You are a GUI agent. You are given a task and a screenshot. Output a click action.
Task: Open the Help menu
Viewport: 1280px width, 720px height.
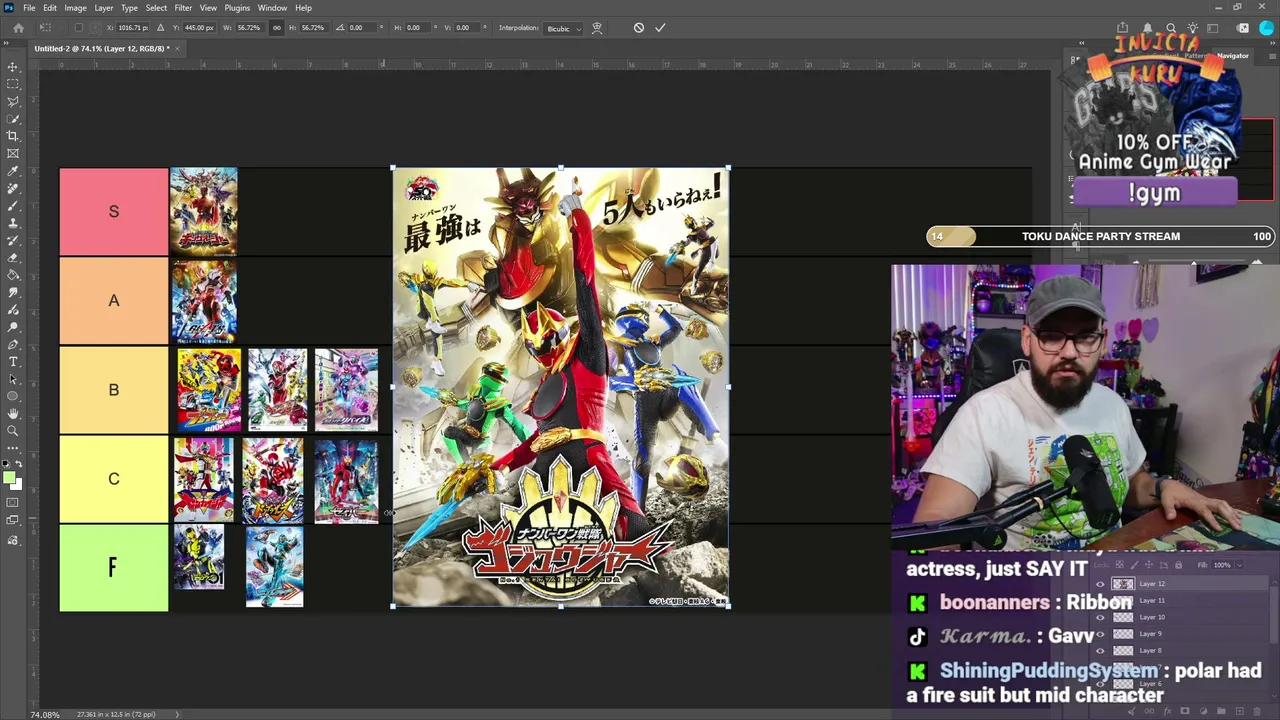(x=303, y=8)
